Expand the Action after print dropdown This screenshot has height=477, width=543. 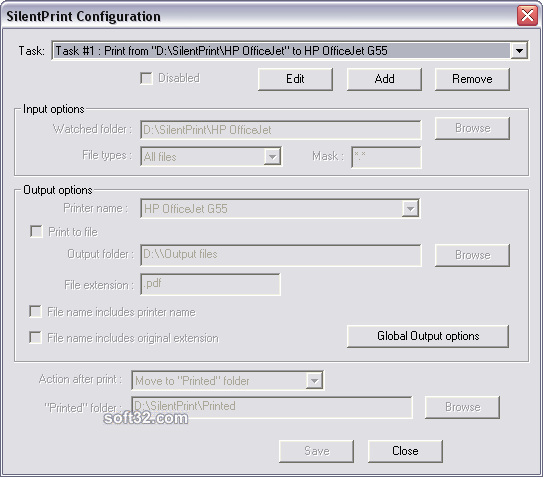[x=314, y=381]
